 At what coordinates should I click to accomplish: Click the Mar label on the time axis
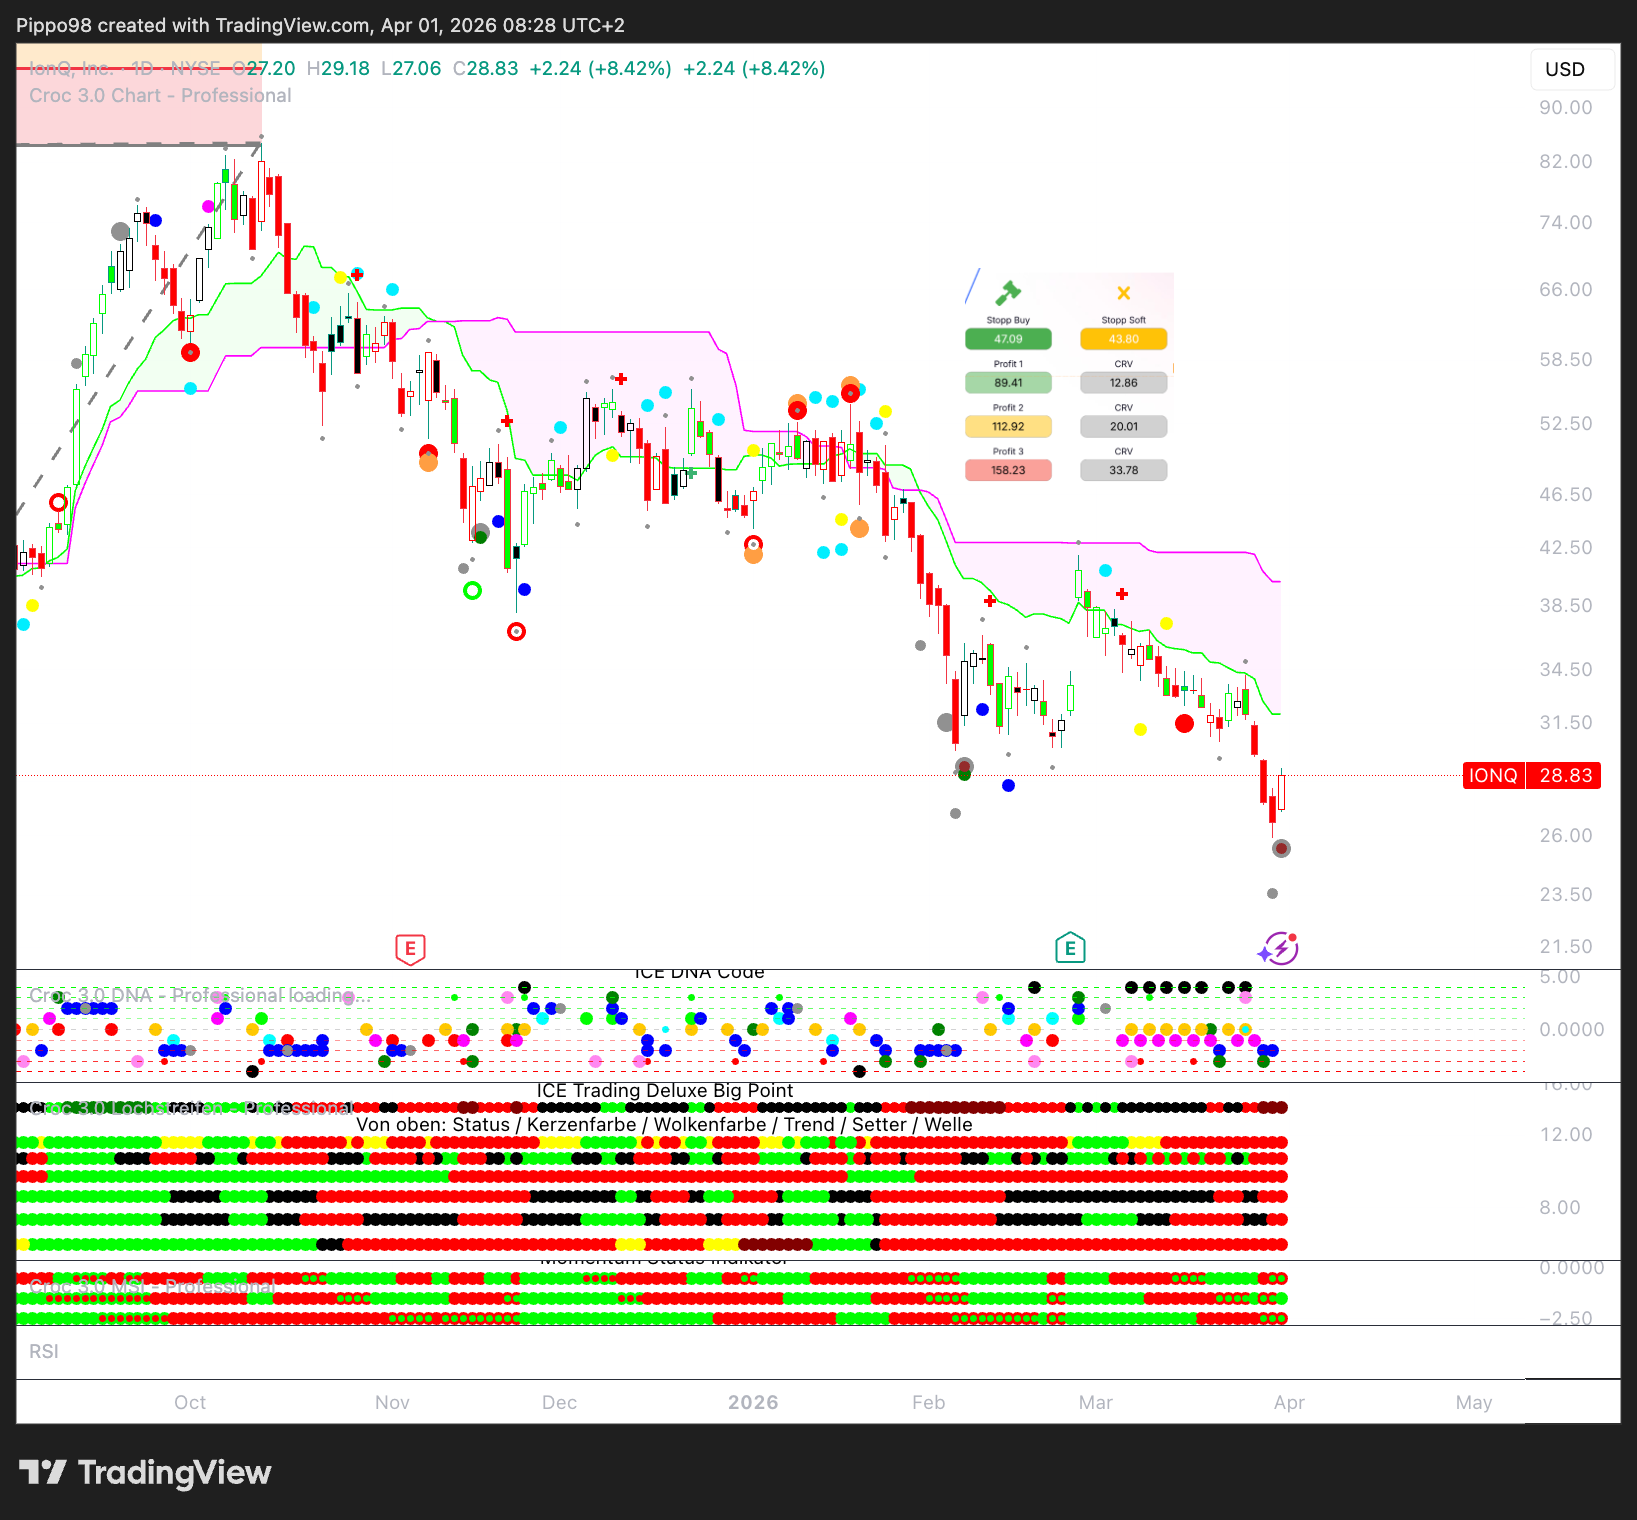click(x=1095, y=1402)
